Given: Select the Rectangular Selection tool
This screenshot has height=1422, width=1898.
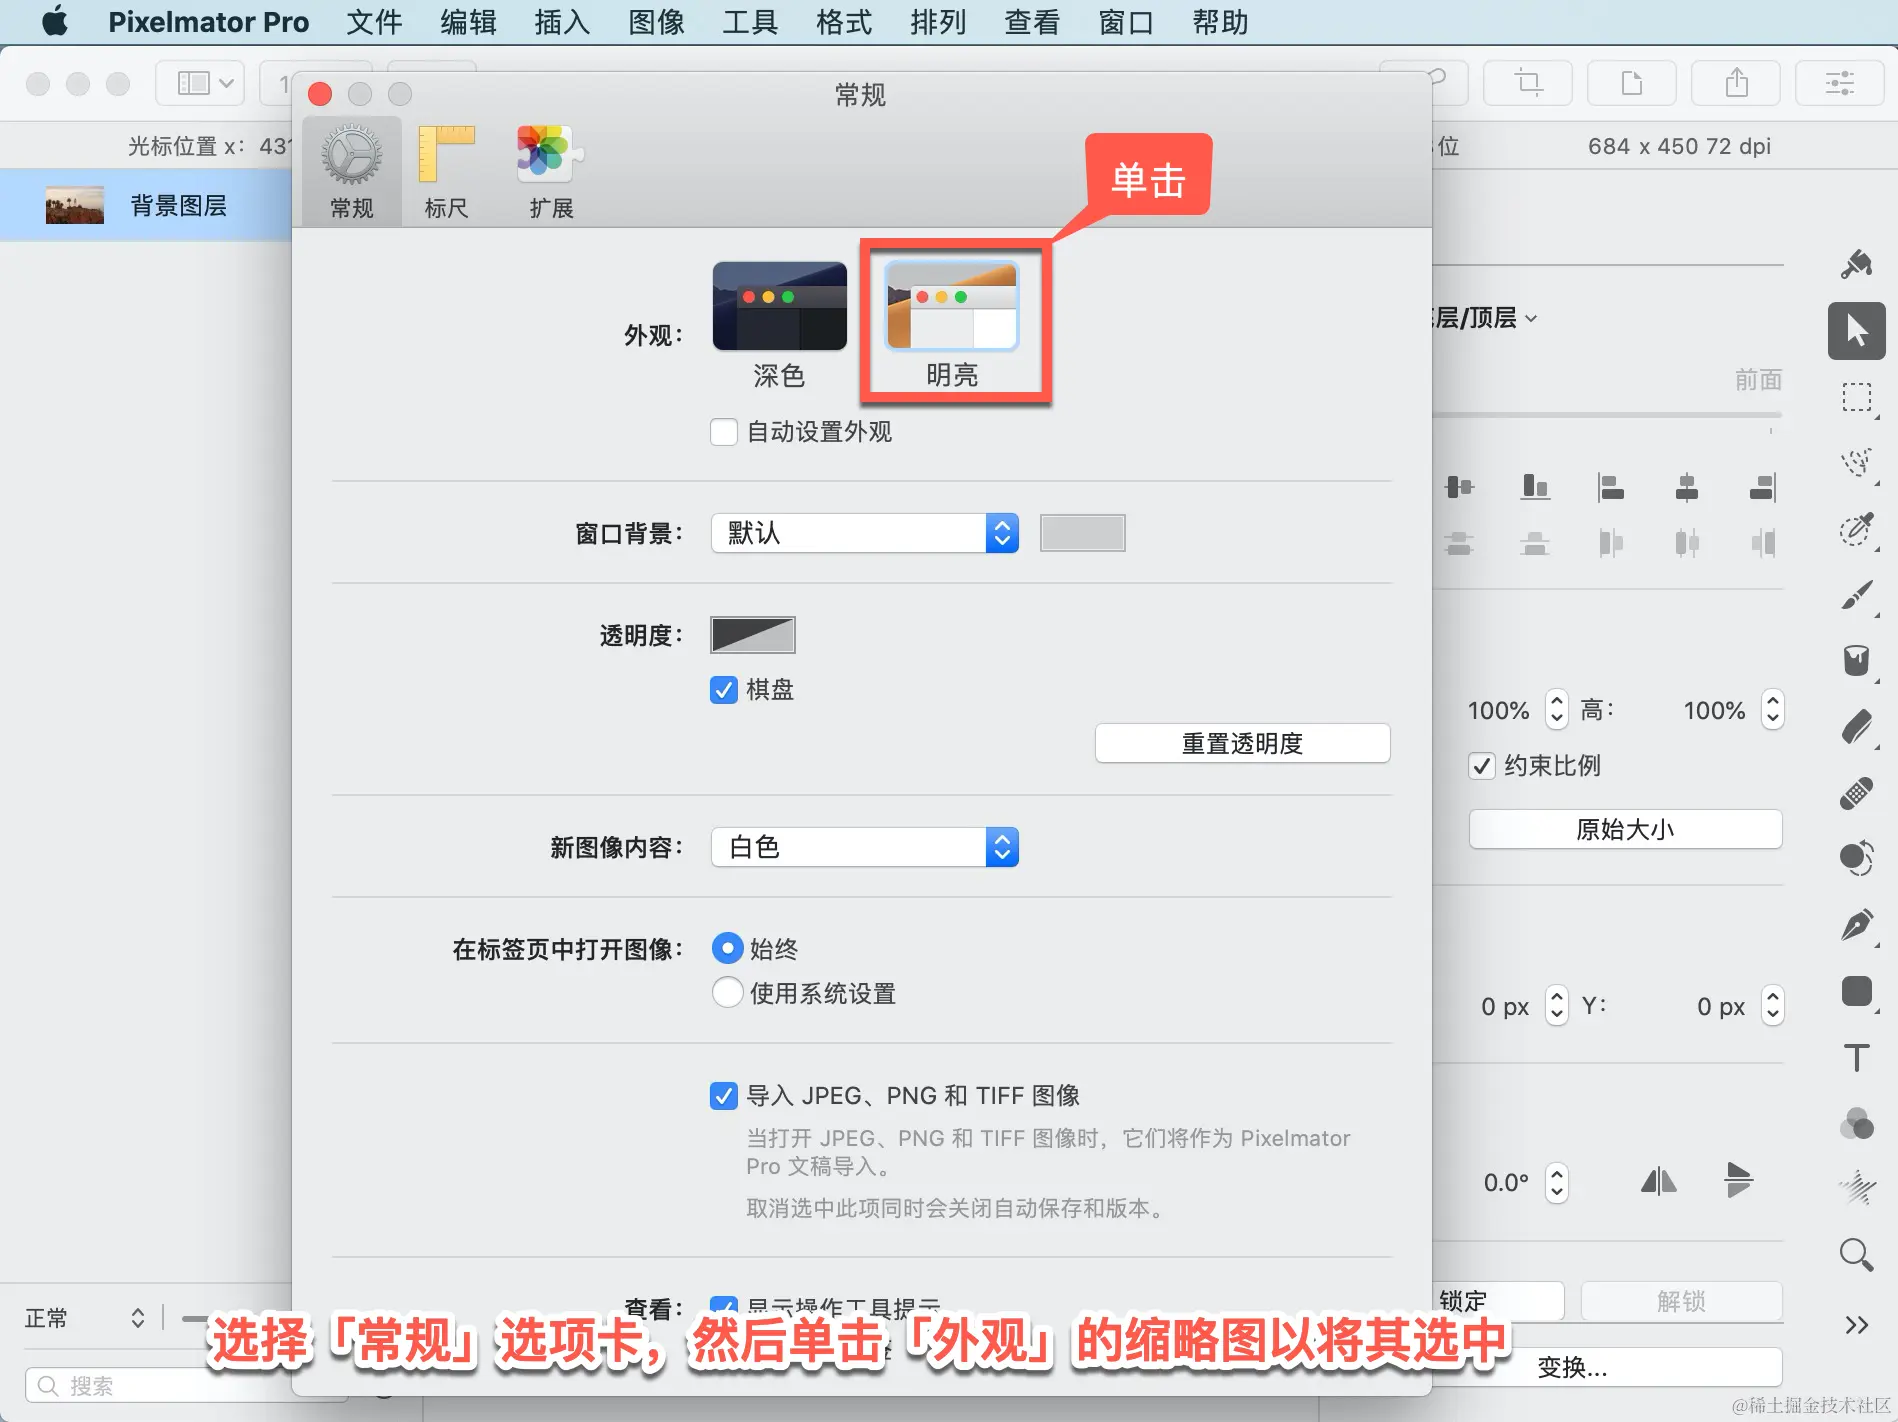Looking at the screenshot, I should click(1856, 397).
